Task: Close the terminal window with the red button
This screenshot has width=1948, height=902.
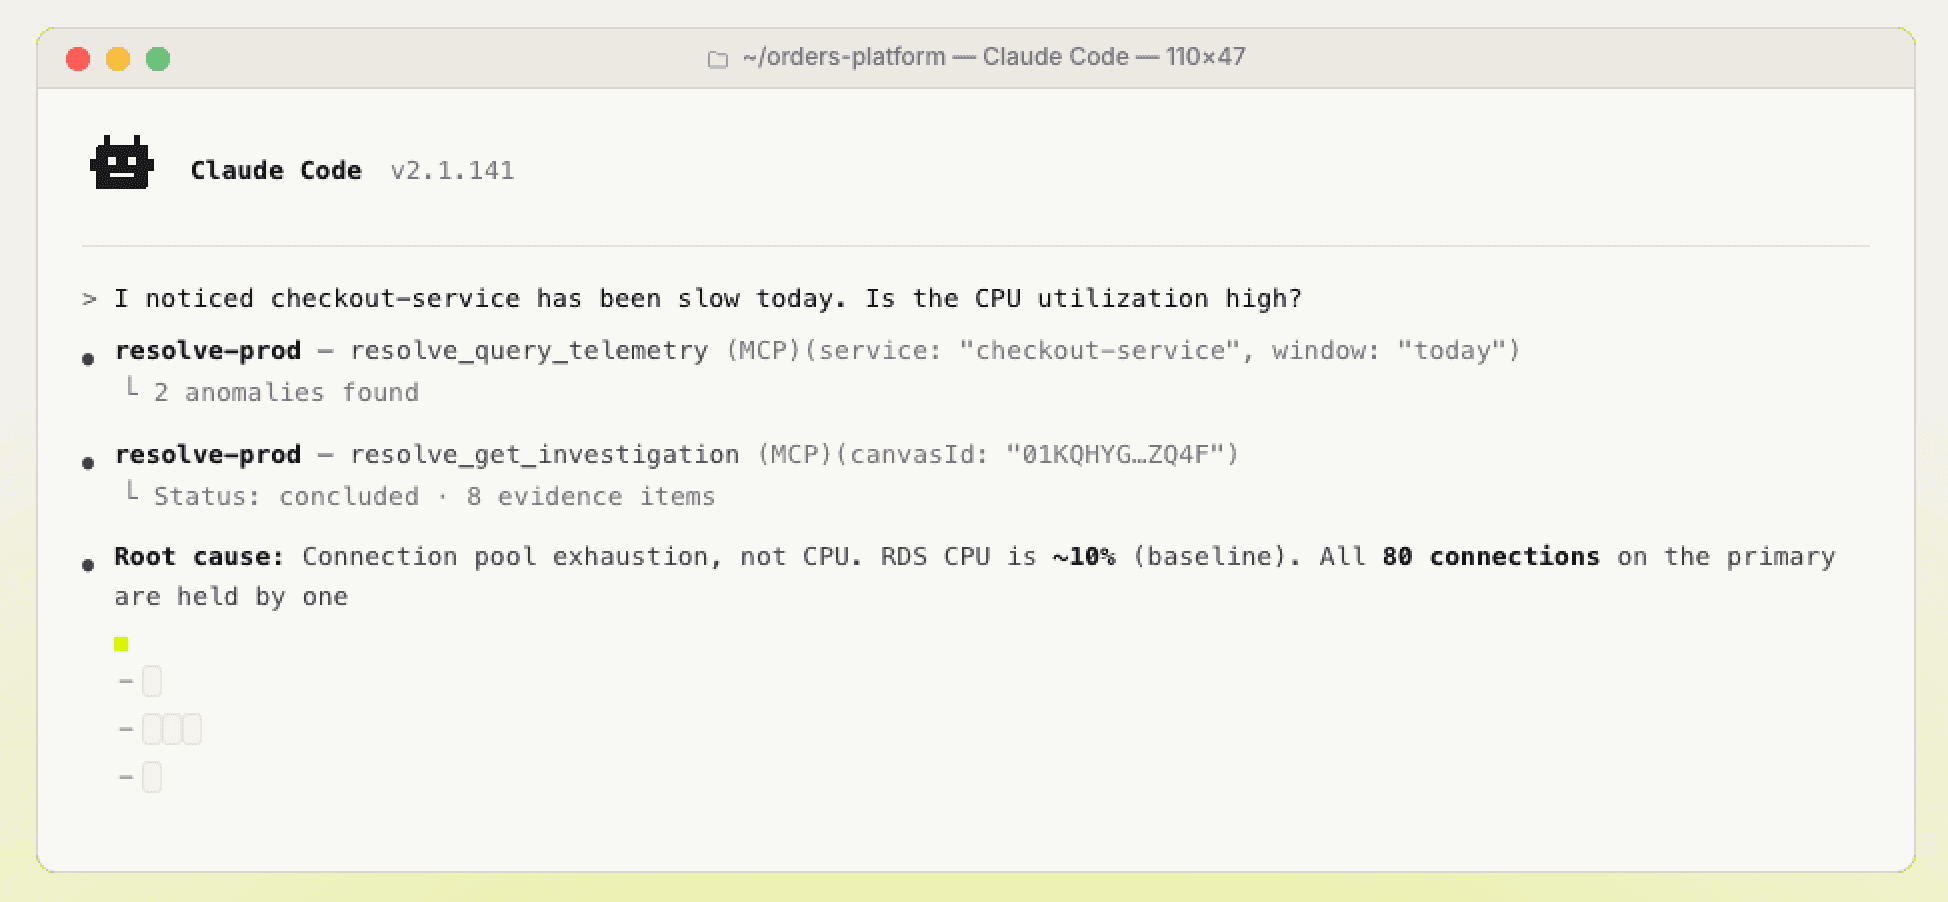Action: point(78,59)
